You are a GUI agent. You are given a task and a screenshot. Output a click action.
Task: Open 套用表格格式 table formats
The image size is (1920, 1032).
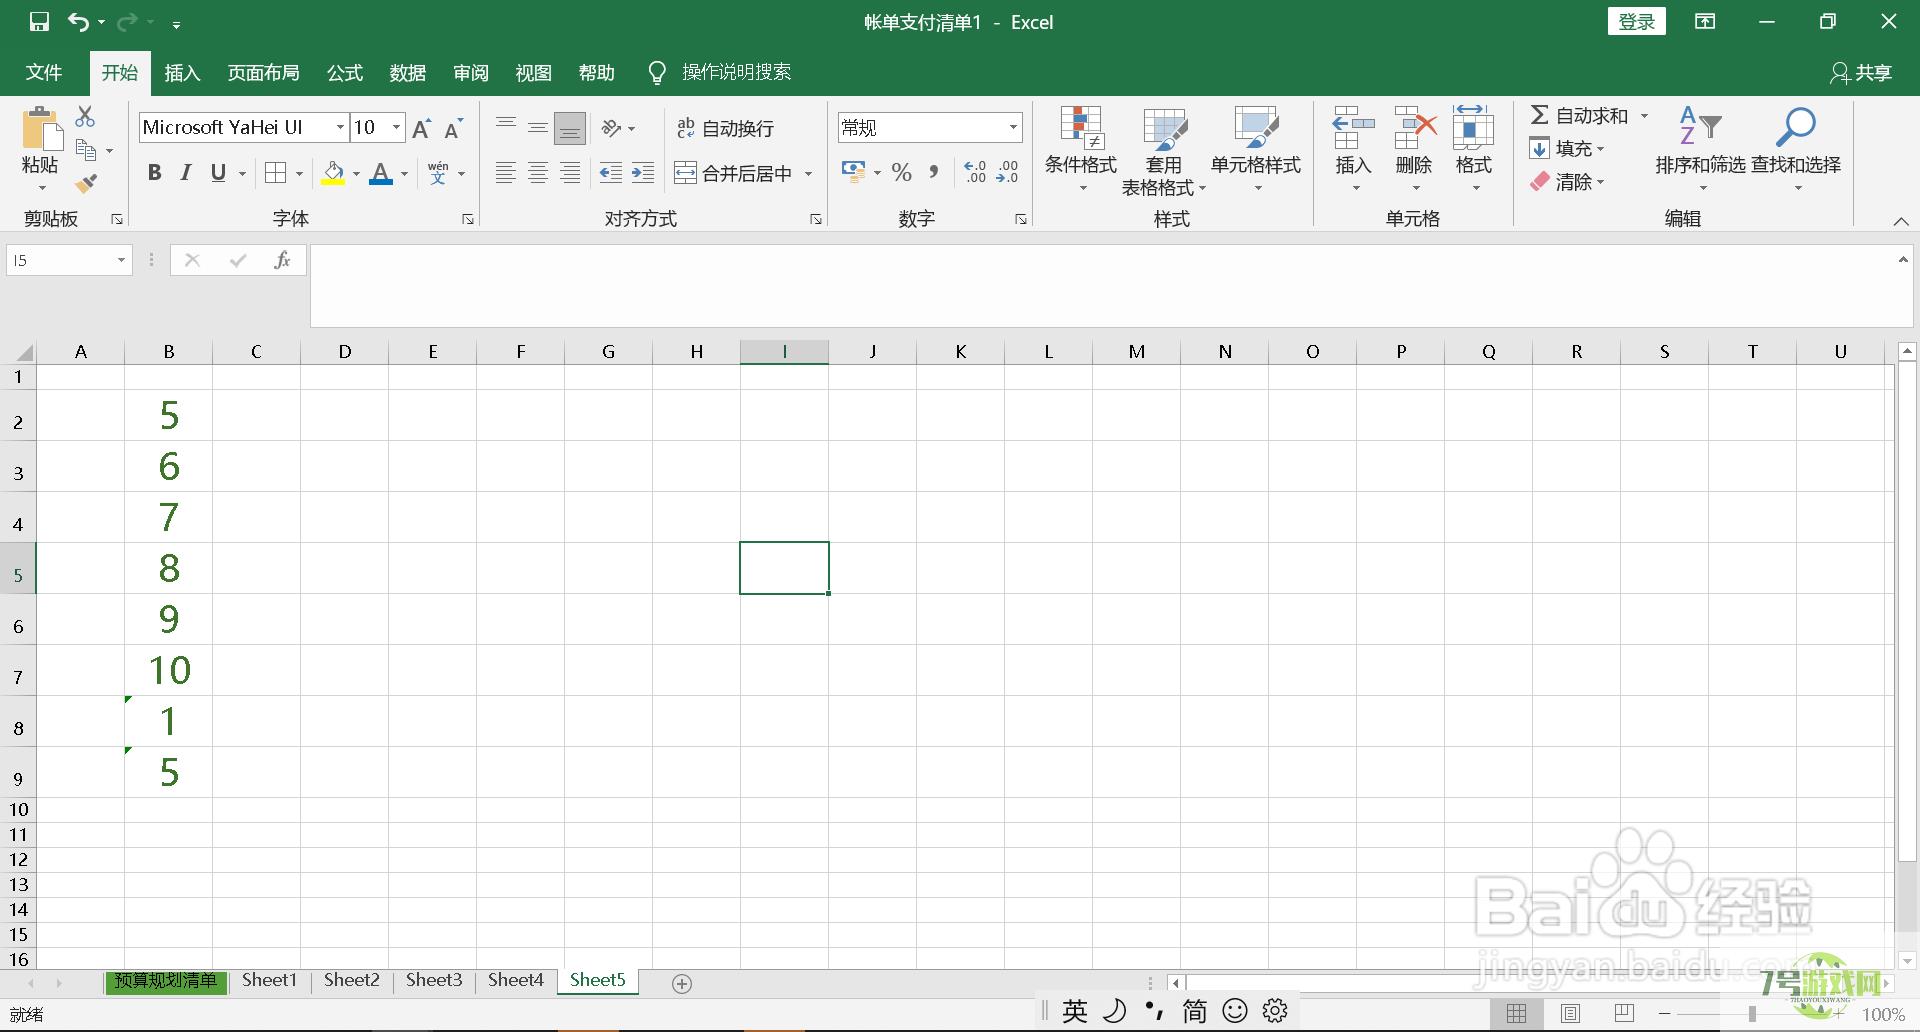tap(1164, 150)
